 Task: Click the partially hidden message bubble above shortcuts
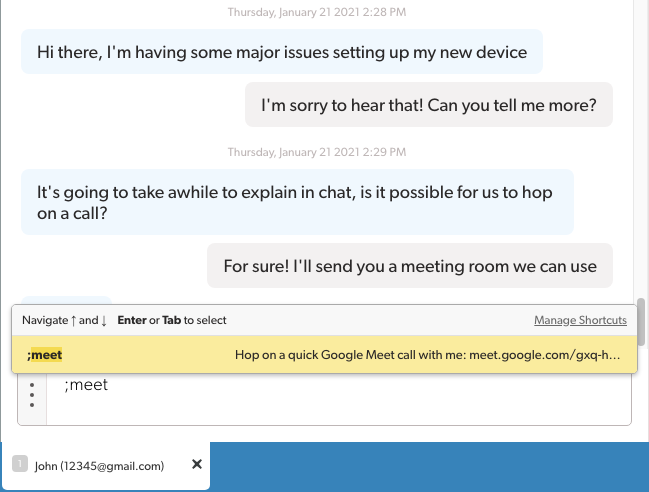click(x=66, y=299)
